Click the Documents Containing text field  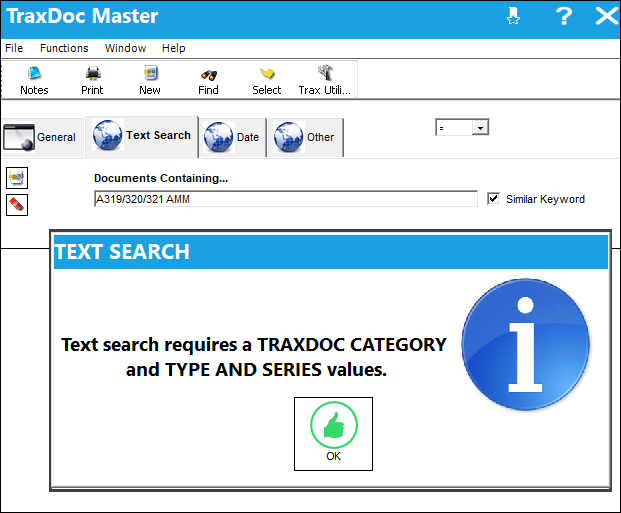[286, 199]
